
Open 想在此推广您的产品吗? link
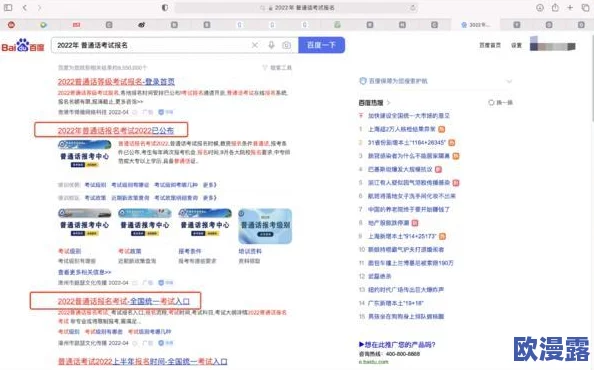click(x=397, y=345)
